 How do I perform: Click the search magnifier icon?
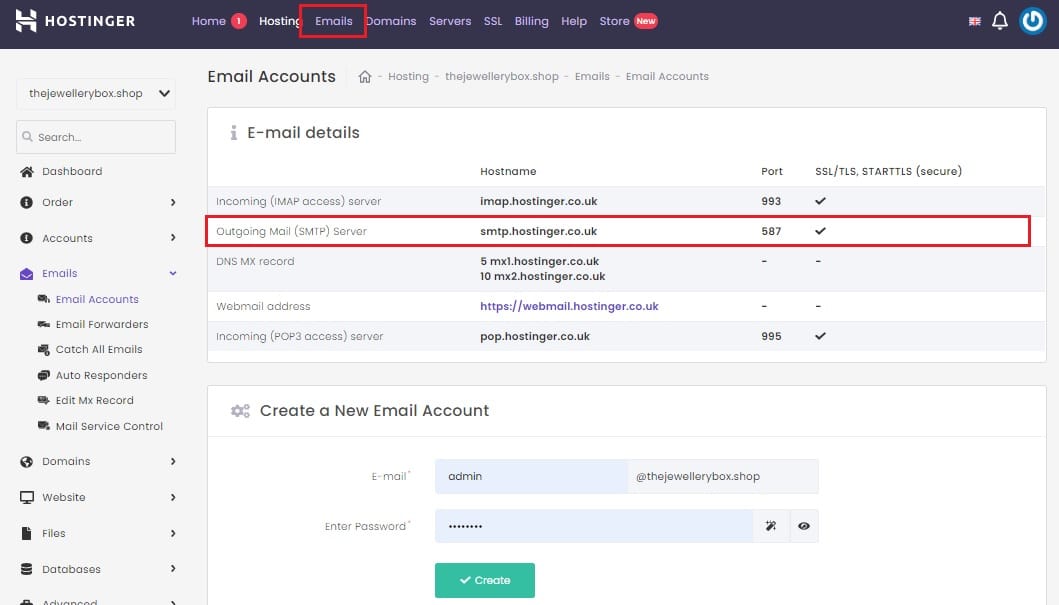pos(28,136)
